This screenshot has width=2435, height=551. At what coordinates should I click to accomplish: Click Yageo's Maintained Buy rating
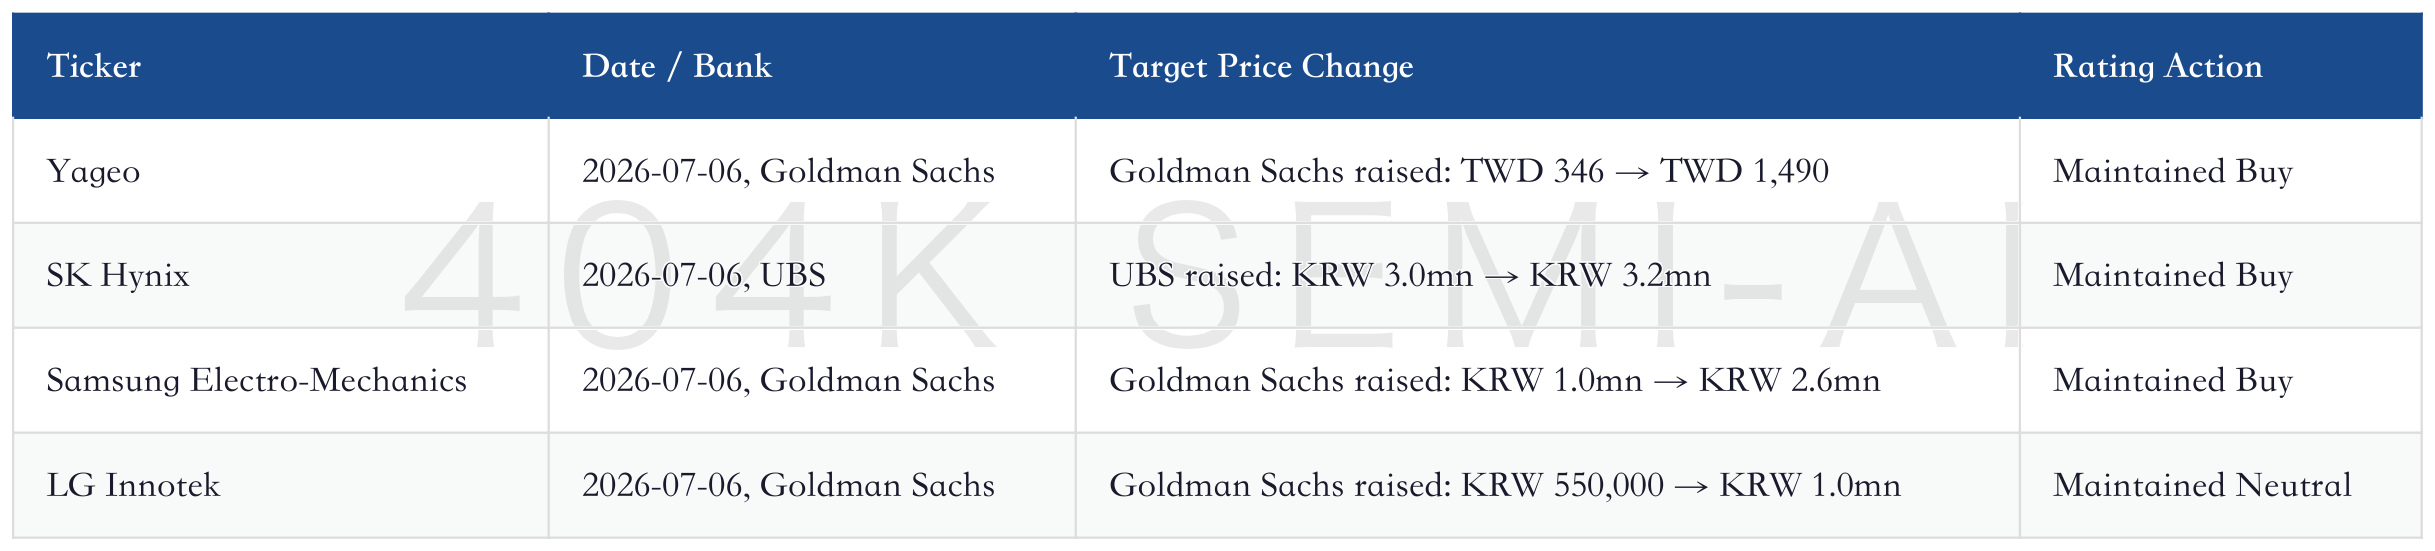(x=2221, y=171)
